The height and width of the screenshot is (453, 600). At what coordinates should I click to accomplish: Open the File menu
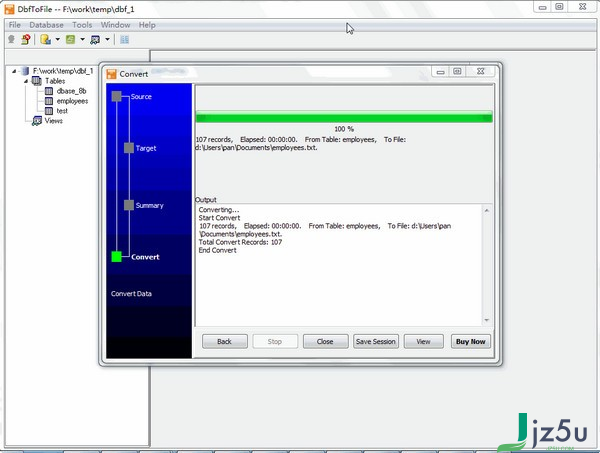(15, 25)
